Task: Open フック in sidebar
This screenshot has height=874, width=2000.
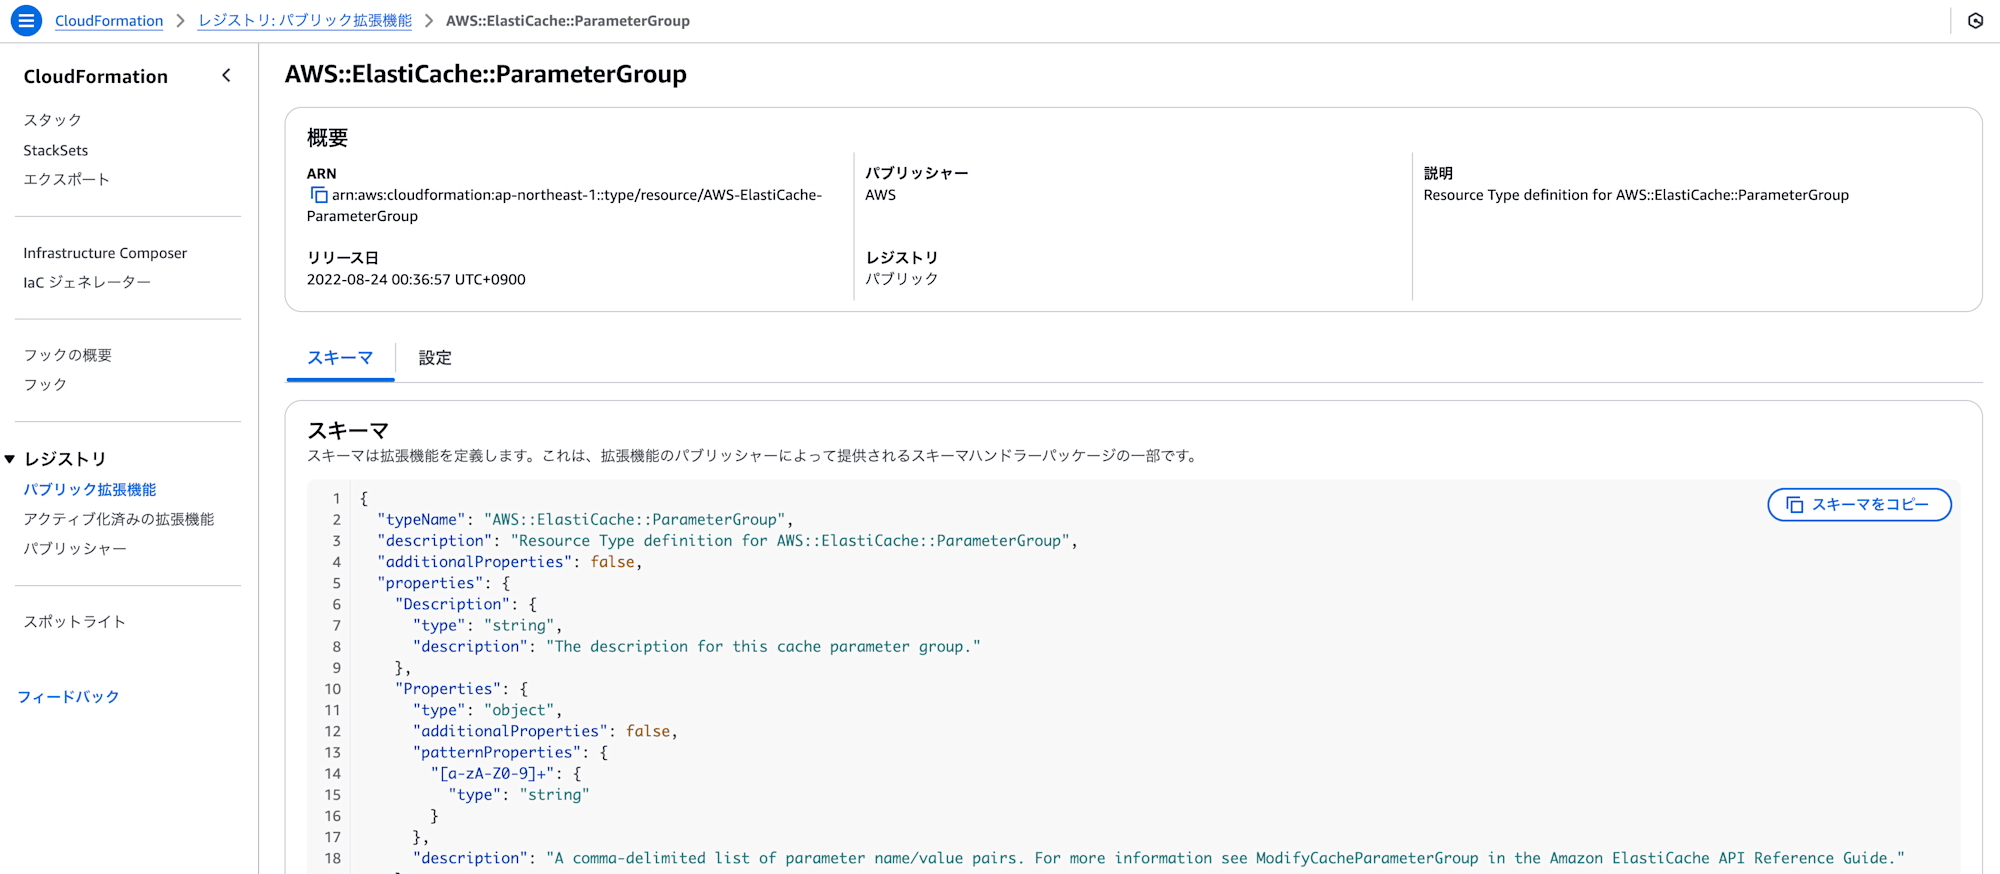Action: click(45, 384)
